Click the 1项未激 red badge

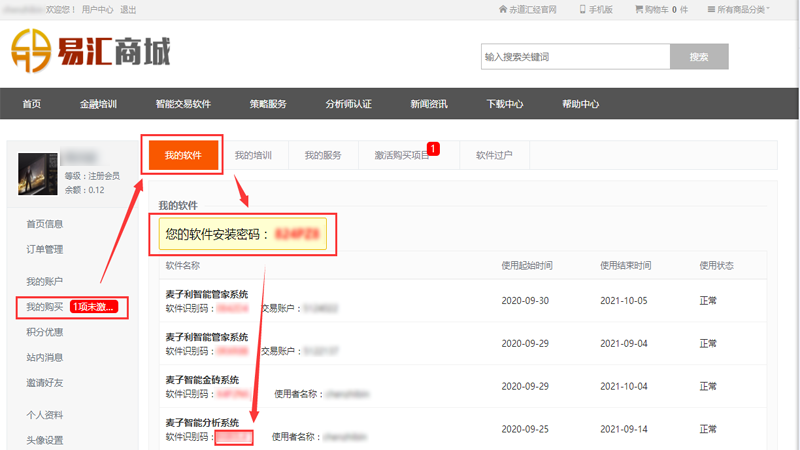click(x=94, y=307)
